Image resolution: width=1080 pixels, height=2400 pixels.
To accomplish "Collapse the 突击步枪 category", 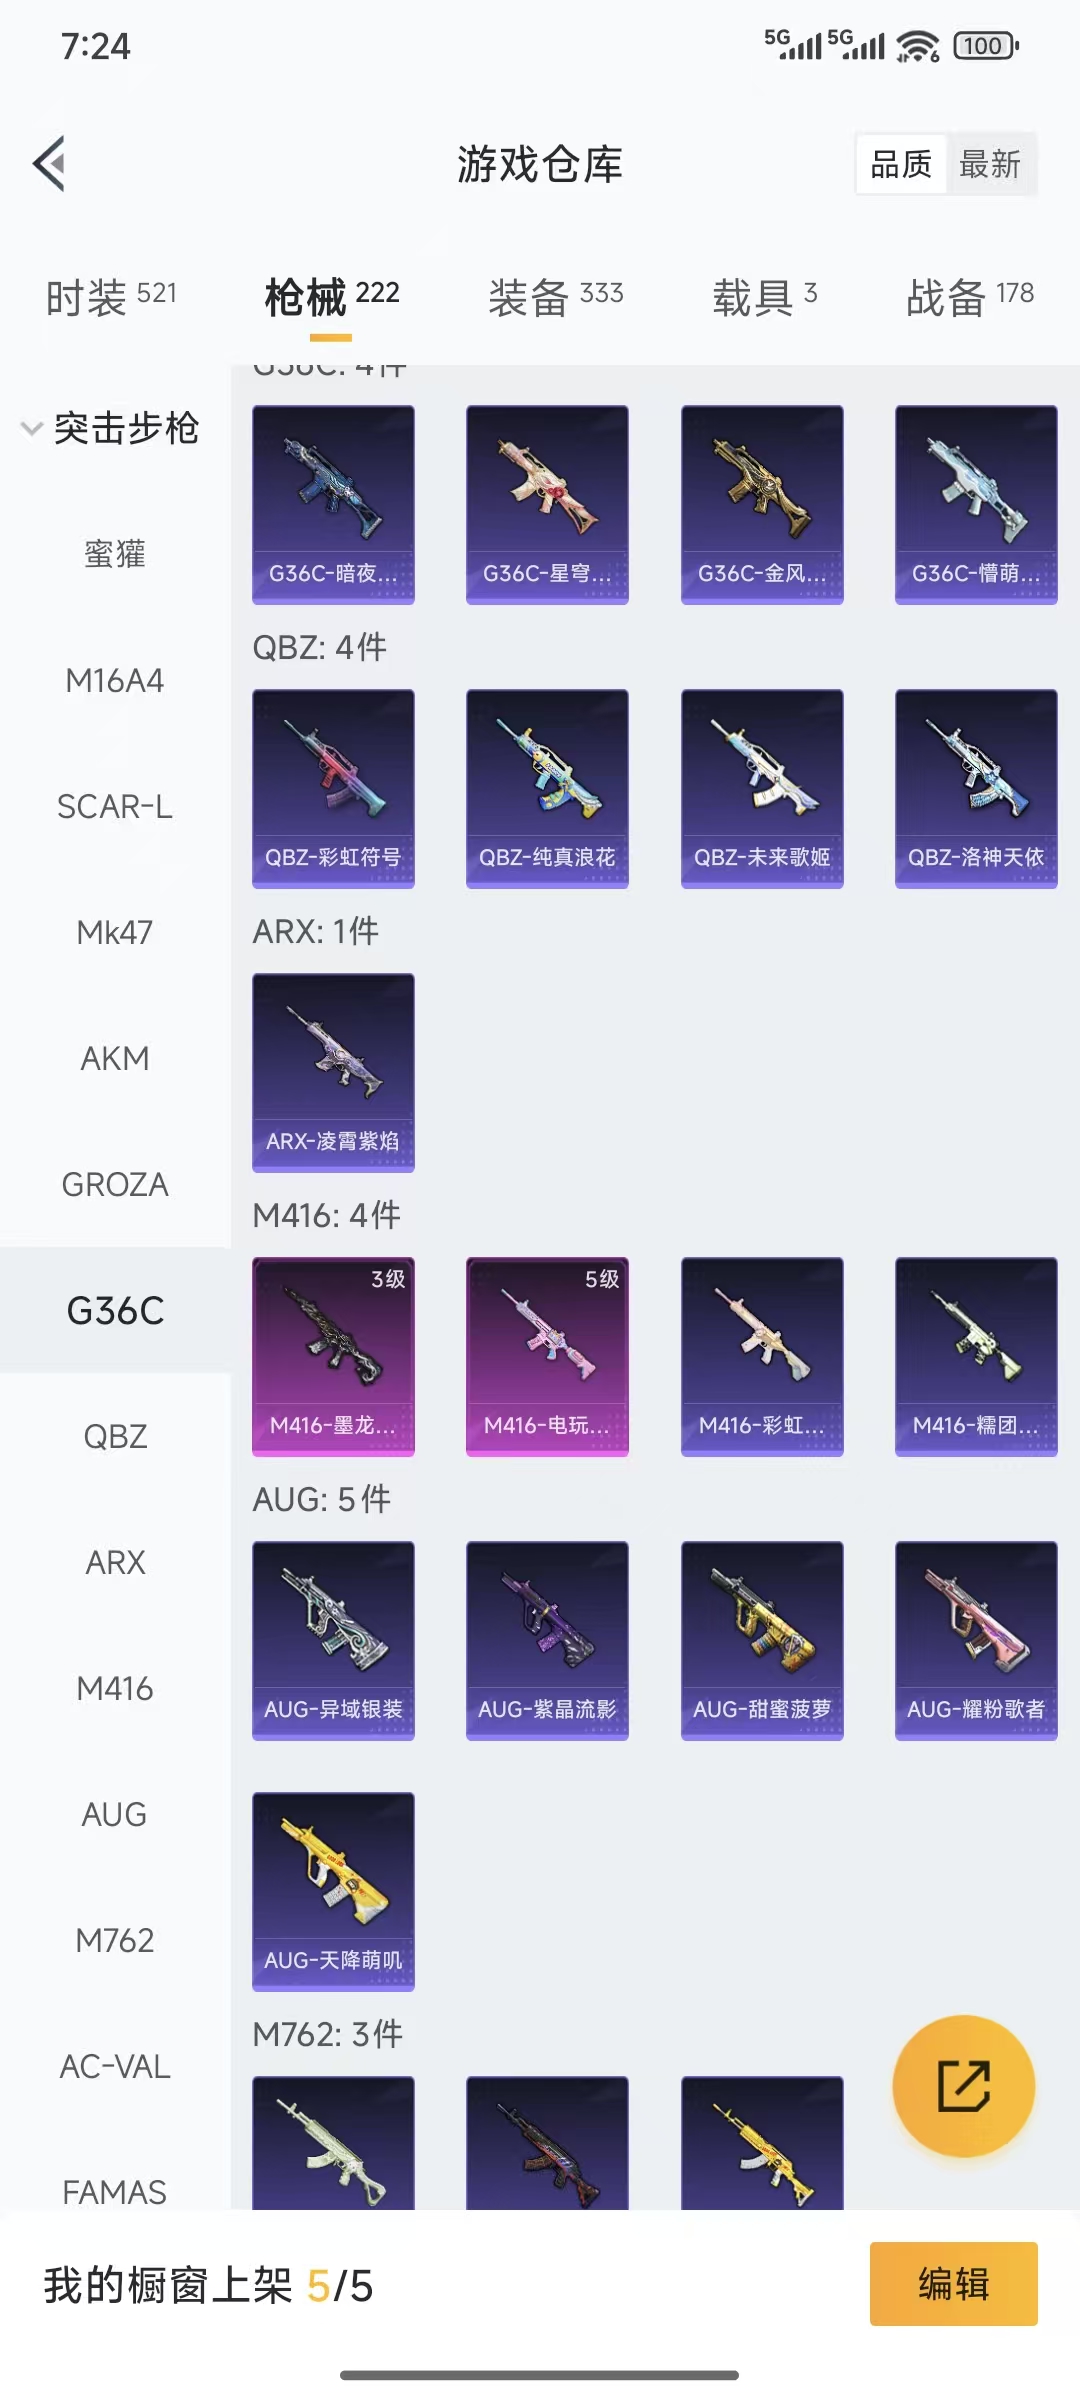I will click(x=111, y=428).
